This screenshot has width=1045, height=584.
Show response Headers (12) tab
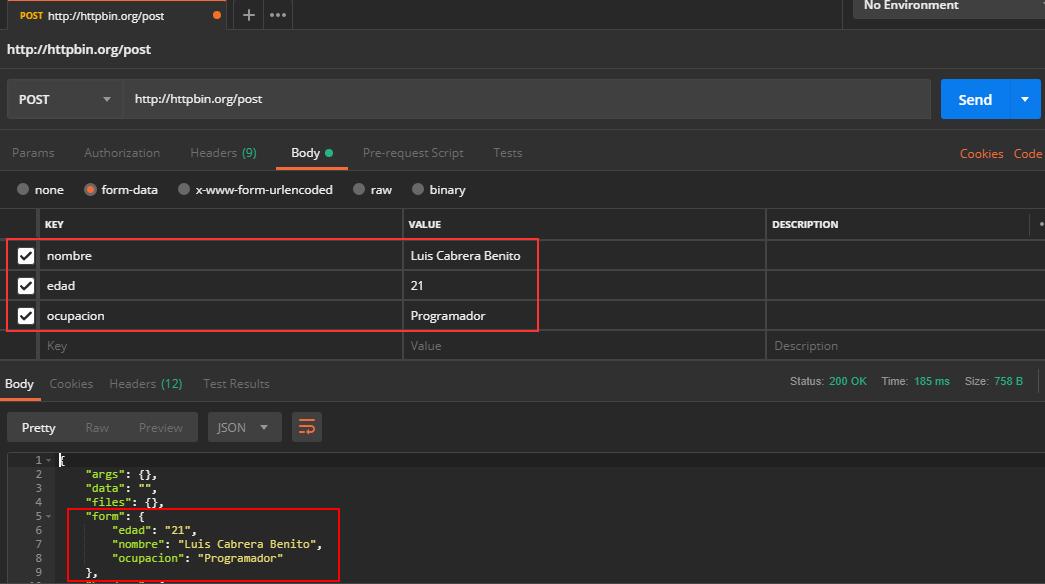[146, 384]
